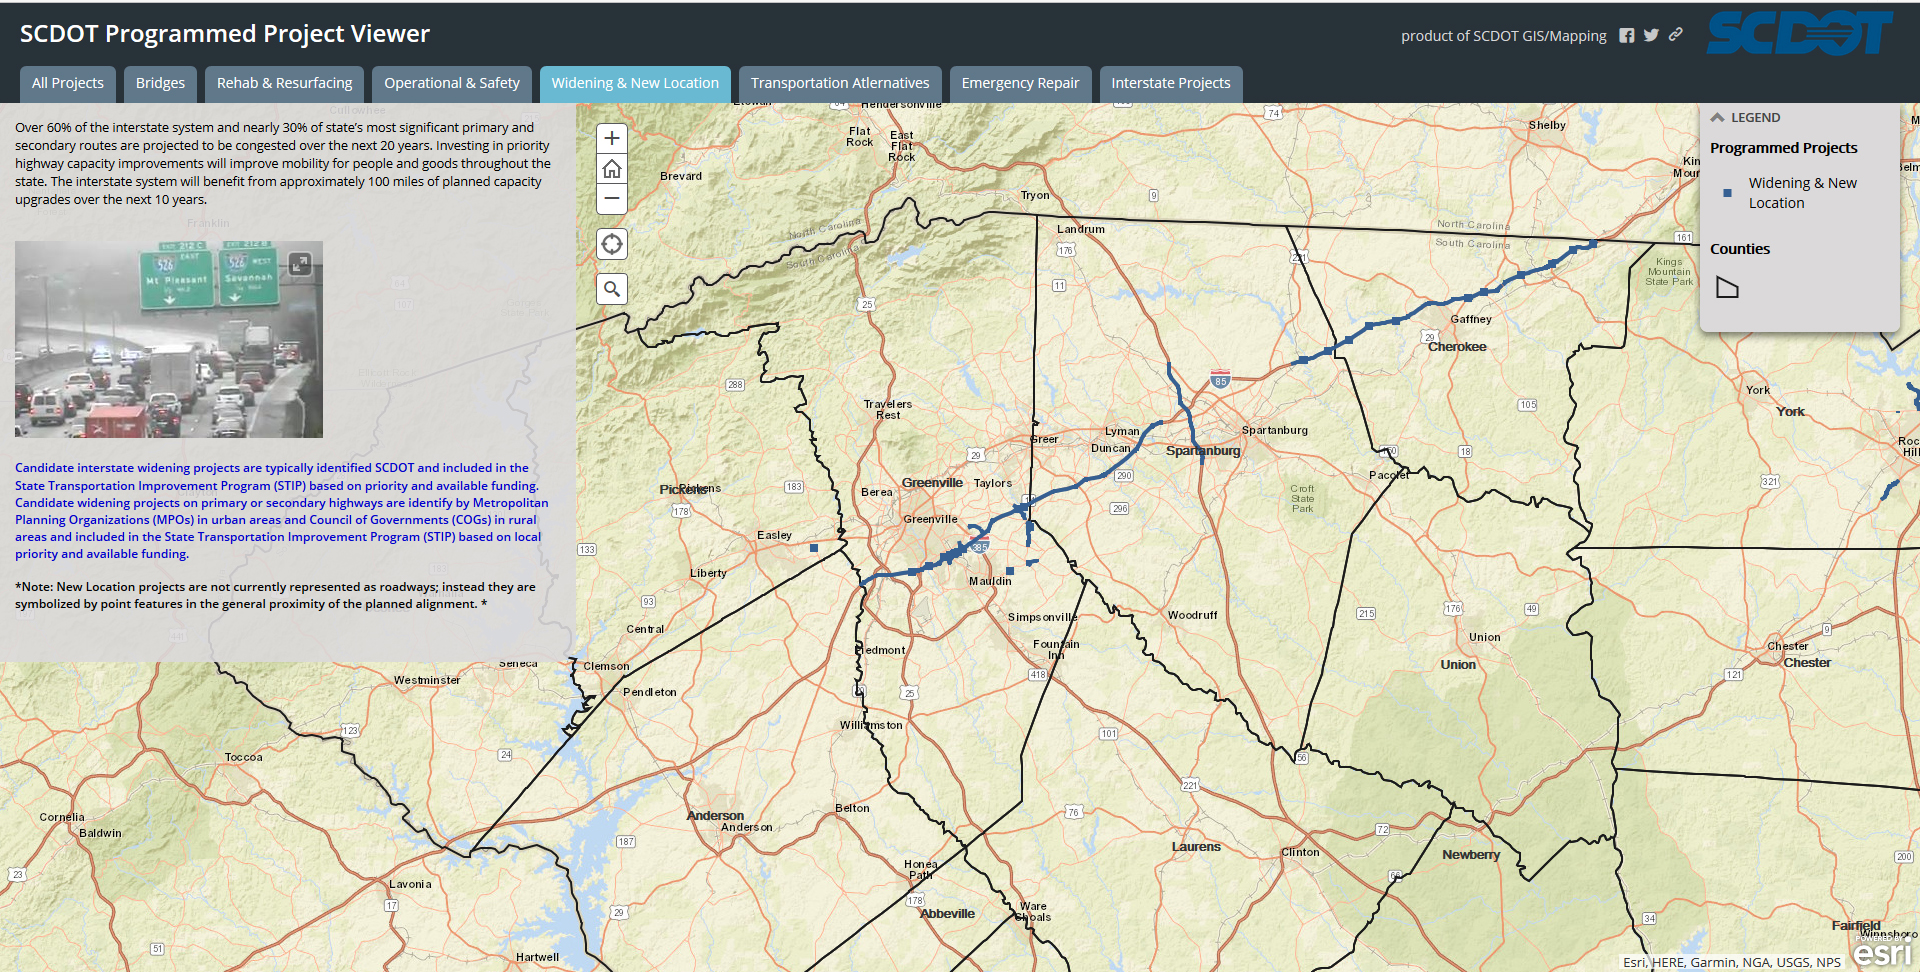Click the map Home extent button

[x=612, y=169]
